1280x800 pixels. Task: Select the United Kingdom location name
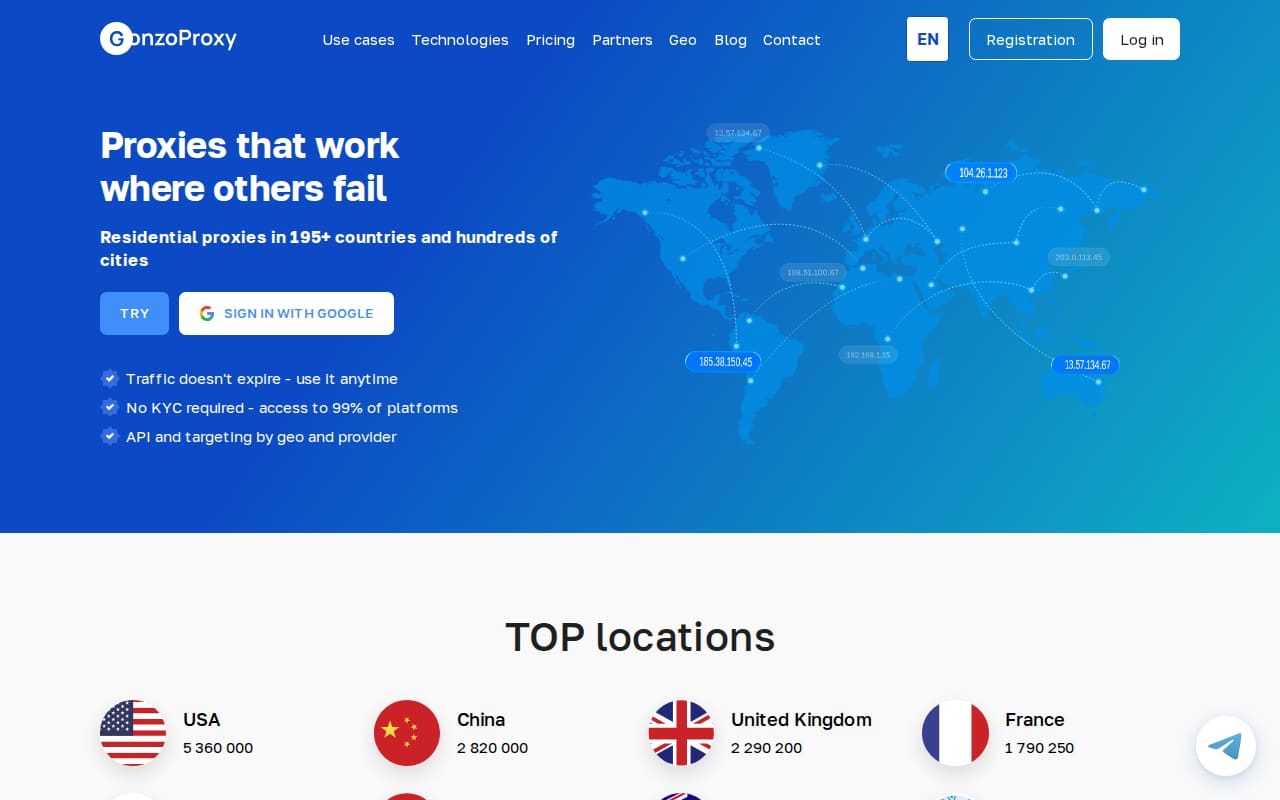click(801, 719)
